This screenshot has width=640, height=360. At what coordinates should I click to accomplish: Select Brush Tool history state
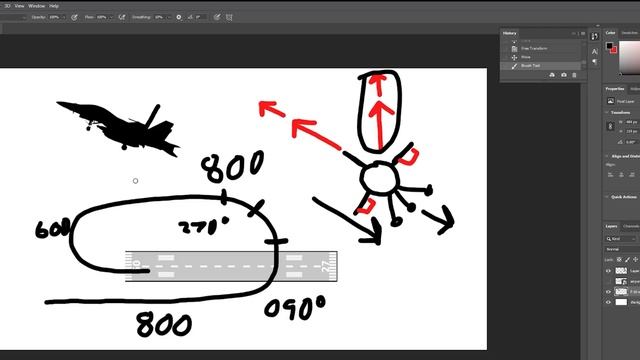tap(541, 66)
